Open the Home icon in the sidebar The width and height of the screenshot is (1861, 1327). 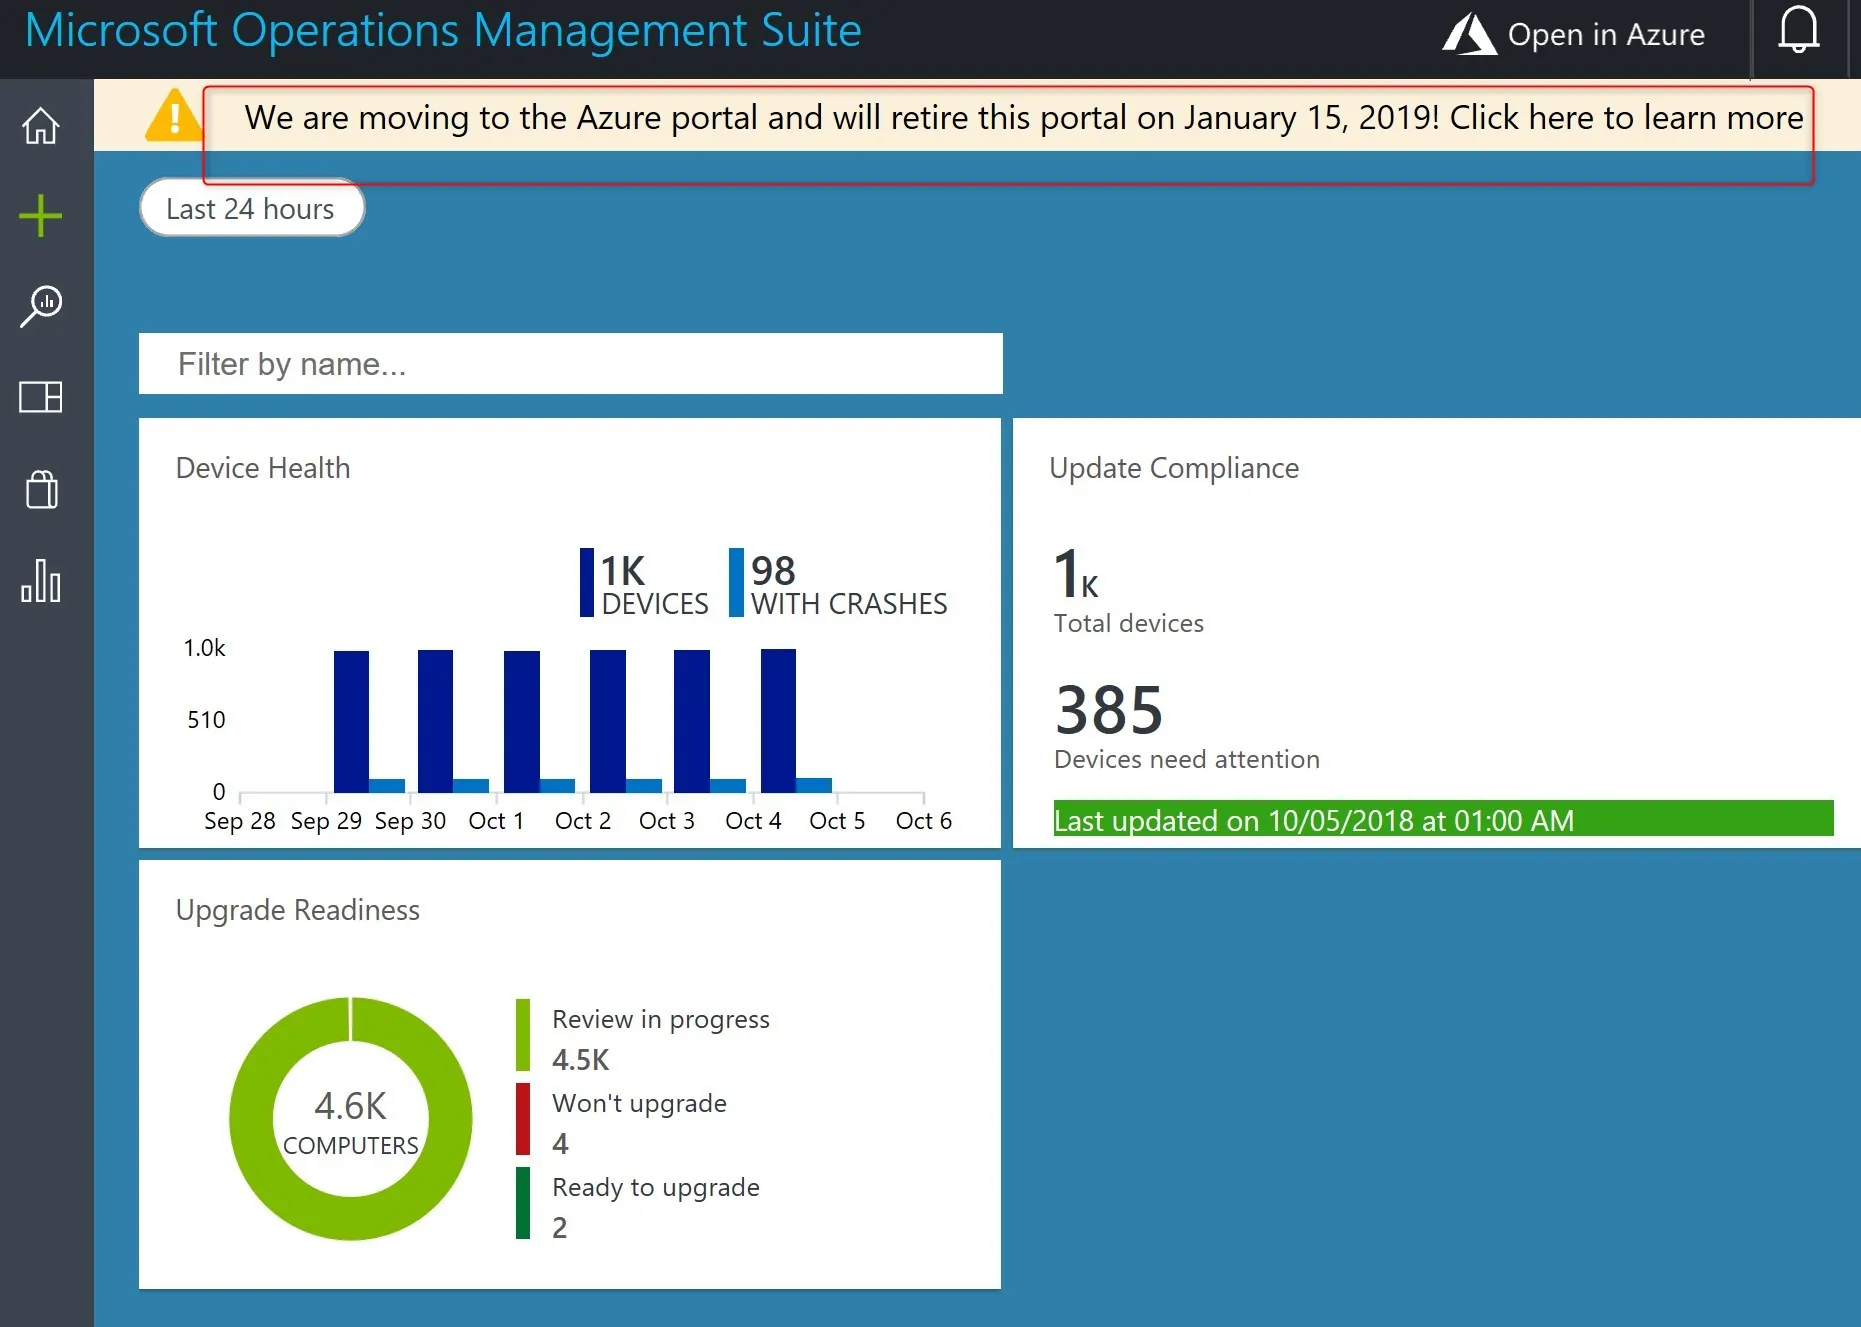[41, 126]
